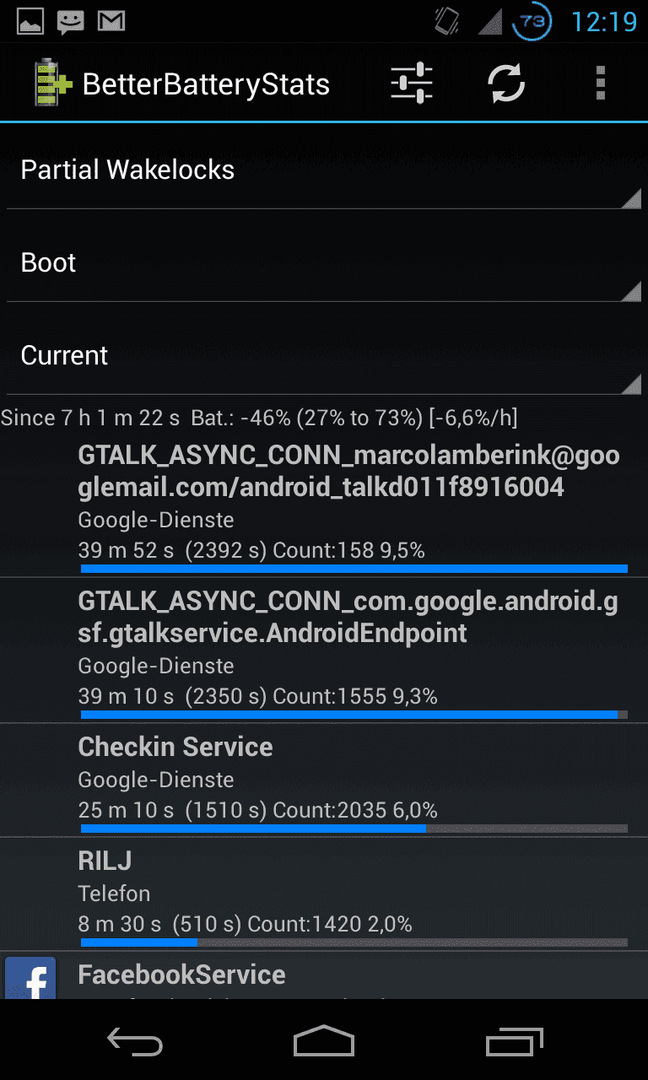
Task: Tap the BetterBatteryStats battery app icon
Action: tap(53, 84)
